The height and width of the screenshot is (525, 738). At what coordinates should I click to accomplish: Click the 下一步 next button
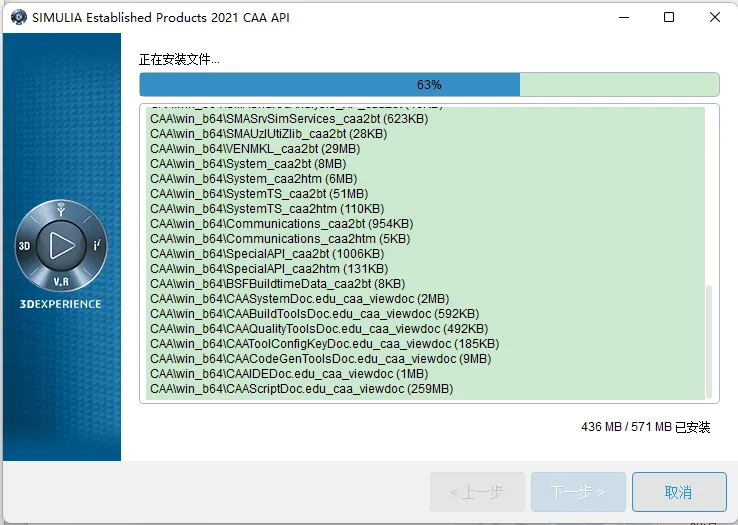578,492
